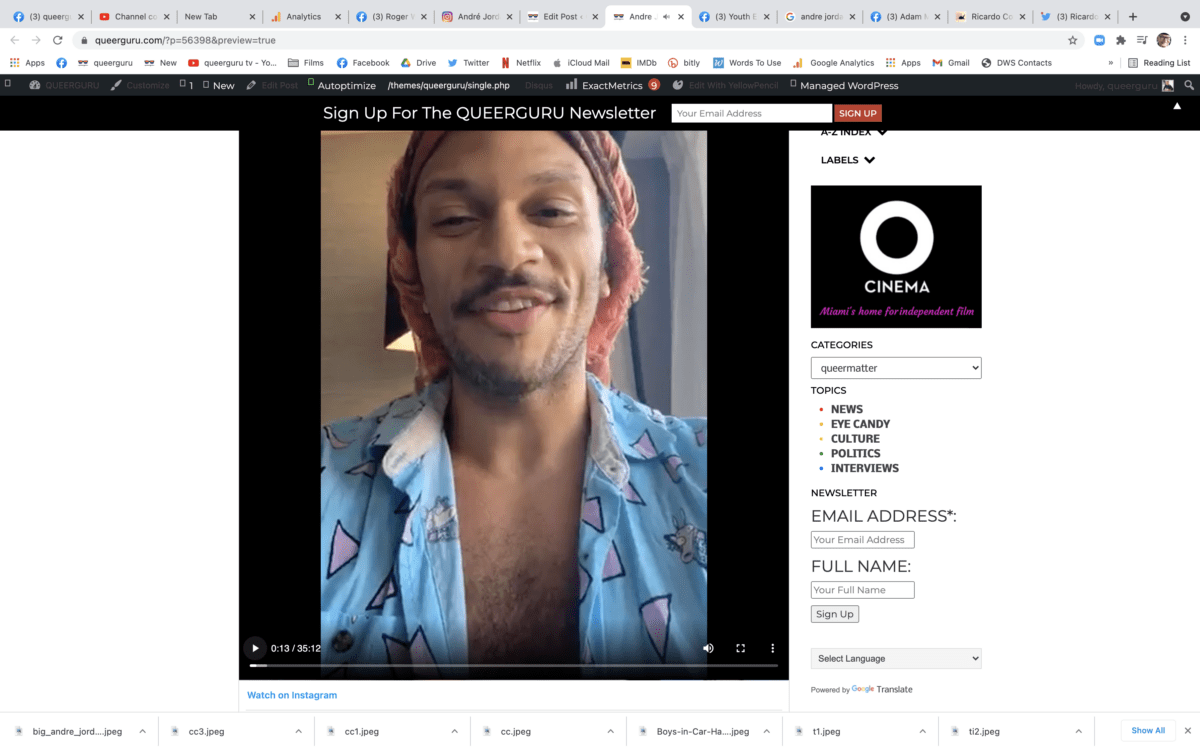Open ExactMetrics in admin bar
Screen dimensions: 1200x750
611,86
